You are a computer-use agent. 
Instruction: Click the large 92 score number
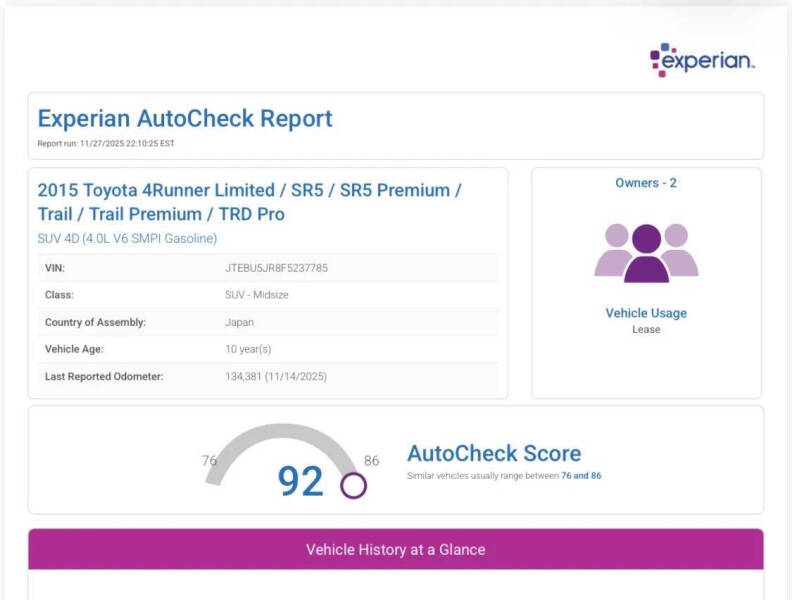(300, 481)
